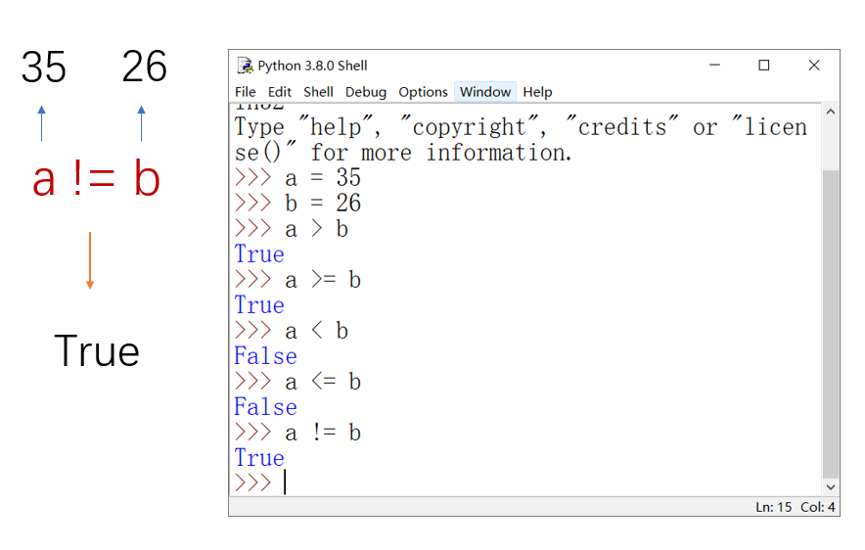Click the red "a != b" expression on the left
The image size is (865, 550).
[x=97, y=179]
